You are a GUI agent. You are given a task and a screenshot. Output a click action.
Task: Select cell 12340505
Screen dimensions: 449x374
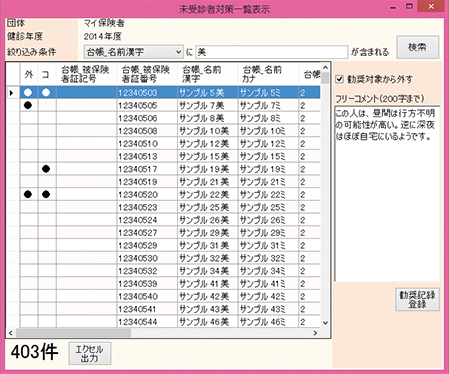(147, 105)
